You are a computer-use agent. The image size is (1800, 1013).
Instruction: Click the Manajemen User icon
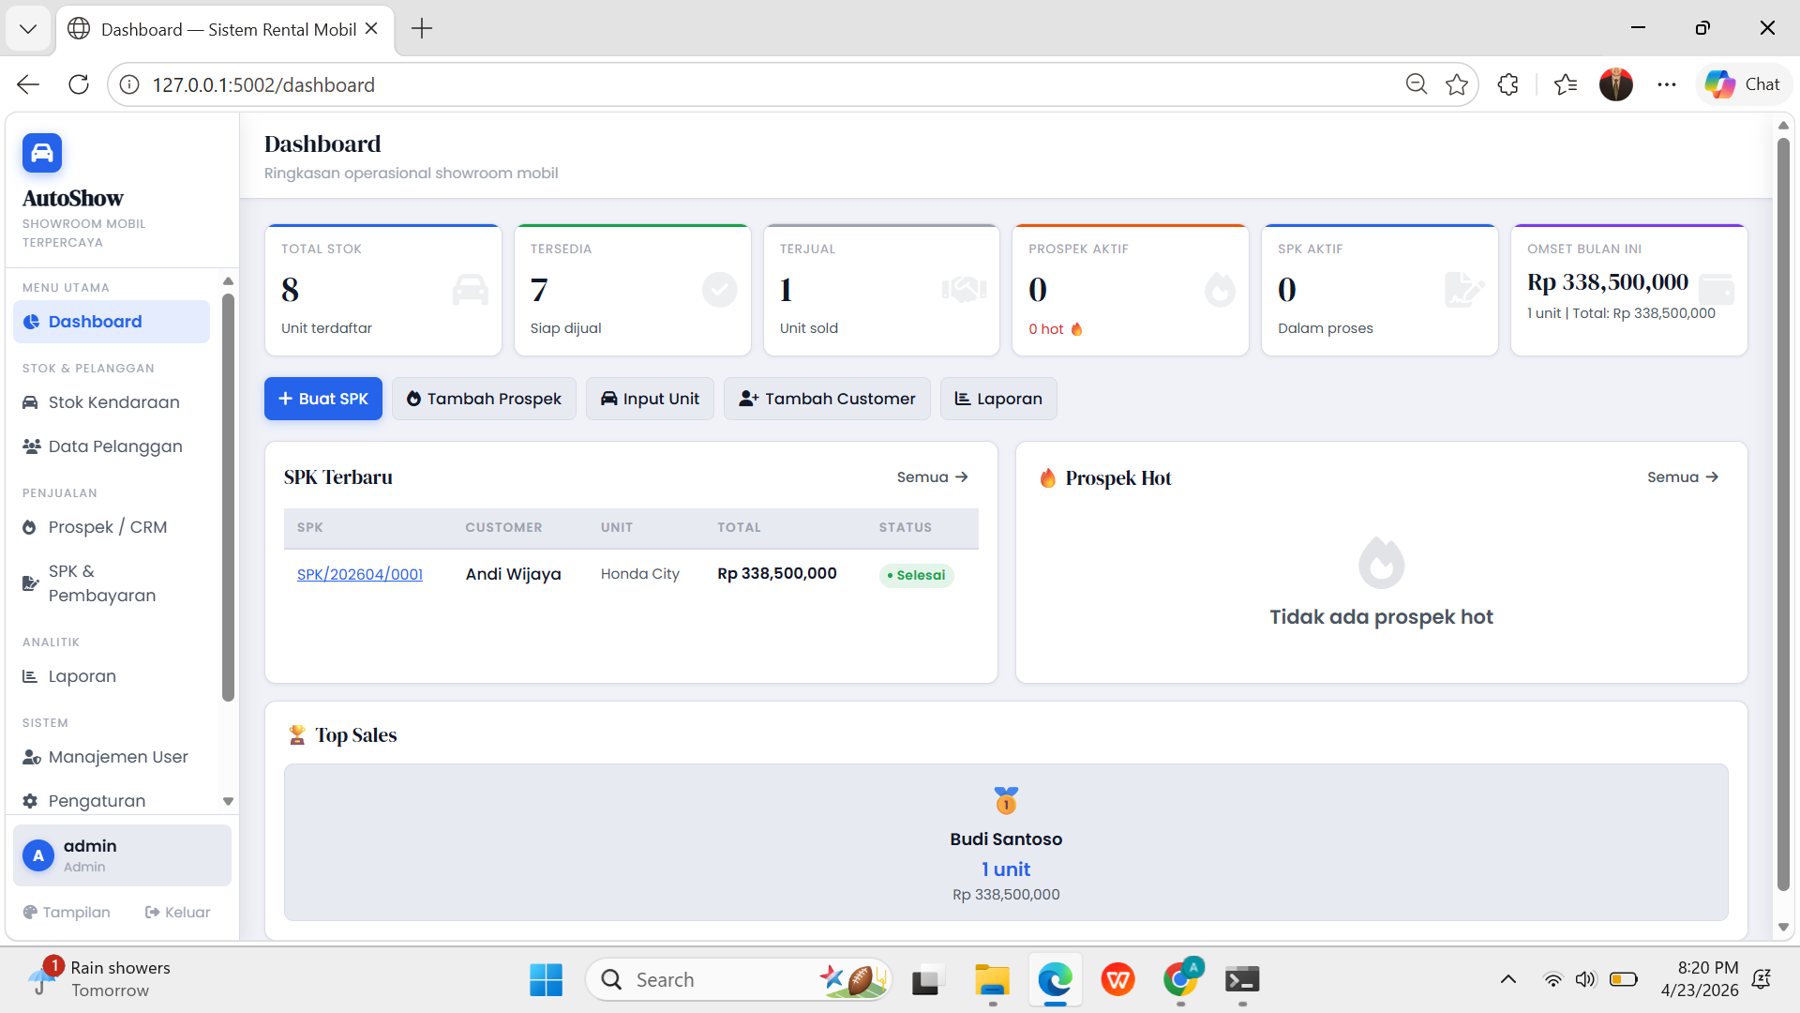(x=31, y=757)
